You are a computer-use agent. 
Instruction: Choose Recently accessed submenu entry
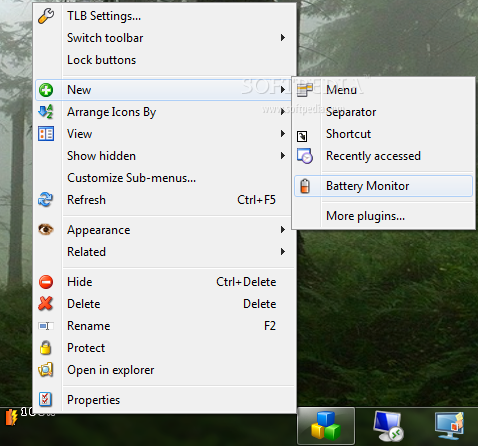coord(383,156)
